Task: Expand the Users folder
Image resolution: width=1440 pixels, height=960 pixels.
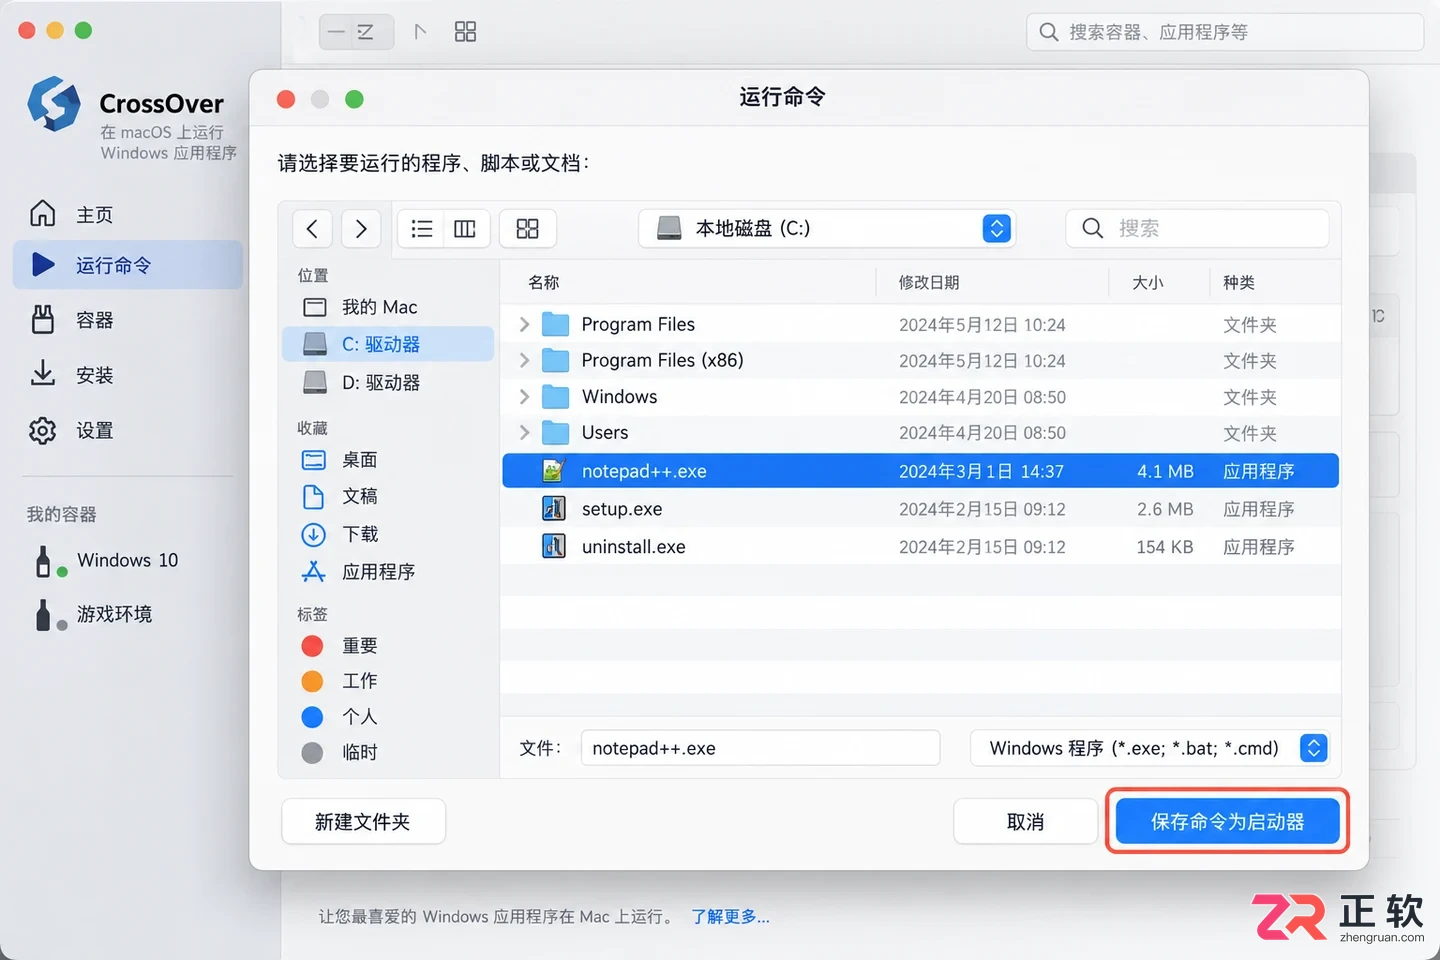Action: tap(524, 433)
